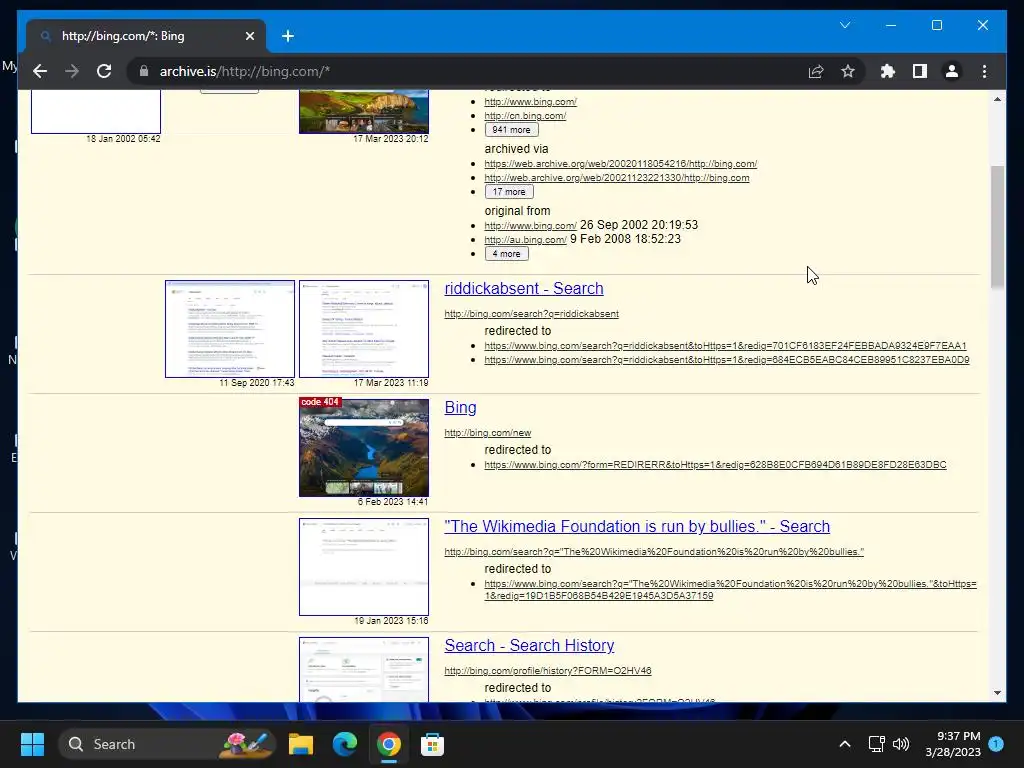Click the Wikimedia search query URL
The image size is (1024, 768).
tap(654, 552)
